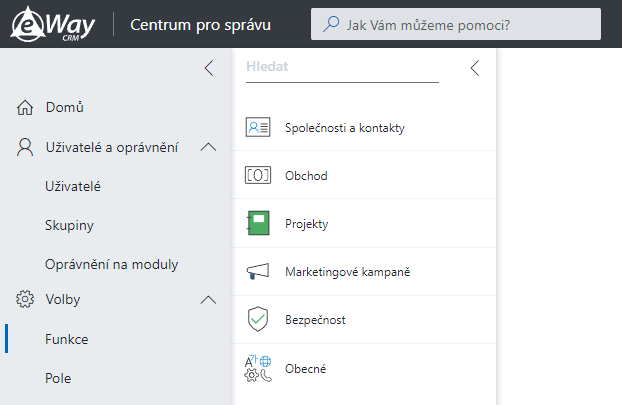The height and width of the screenshot is (405, 622).
Task: Select the Obchod money icon
Action: click(x=258, y=175)
